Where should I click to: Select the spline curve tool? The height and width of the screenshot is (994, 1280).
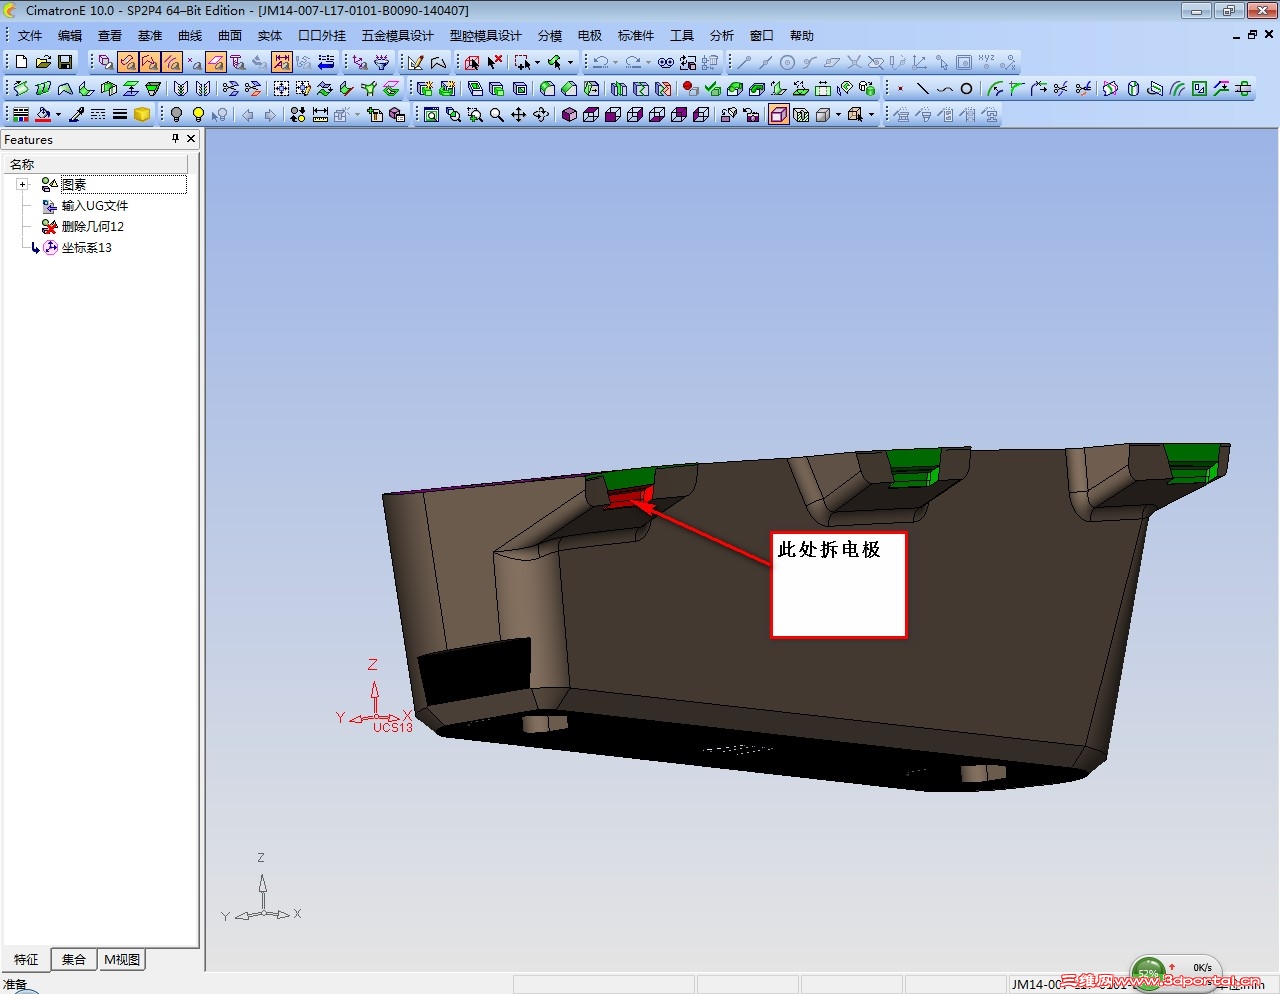944,89
